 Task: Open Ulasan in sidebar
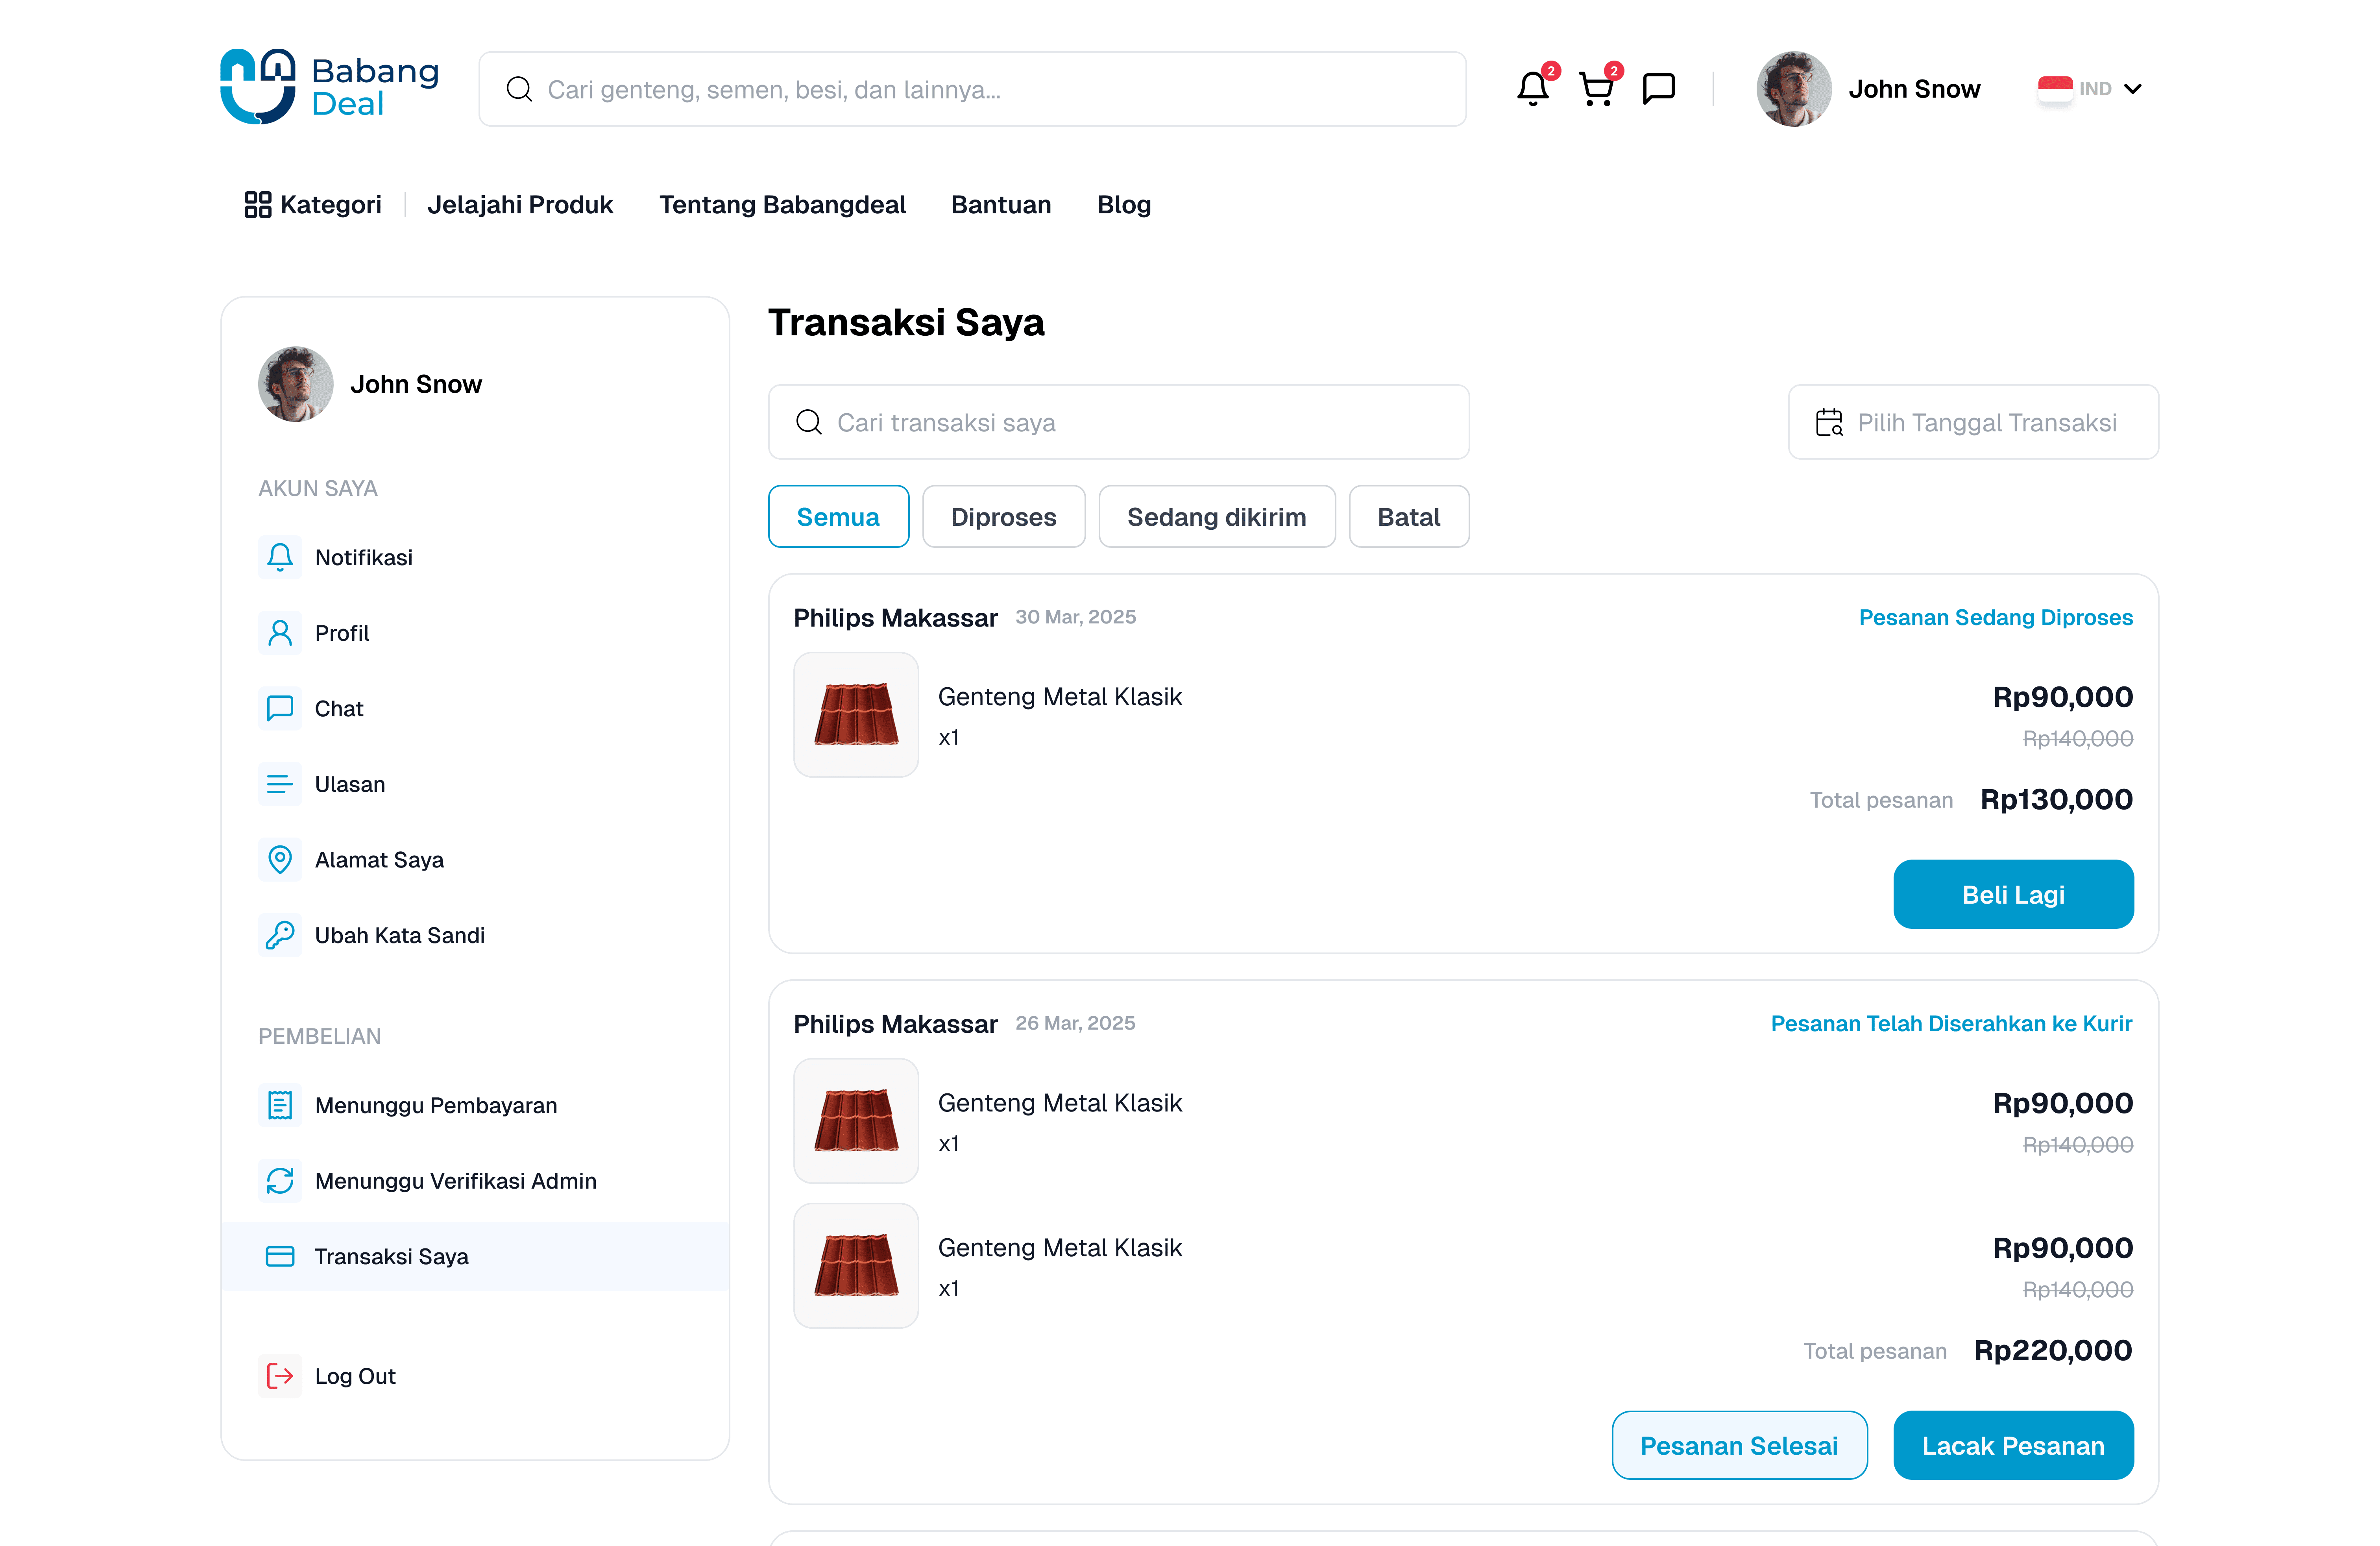pos(349,784)
